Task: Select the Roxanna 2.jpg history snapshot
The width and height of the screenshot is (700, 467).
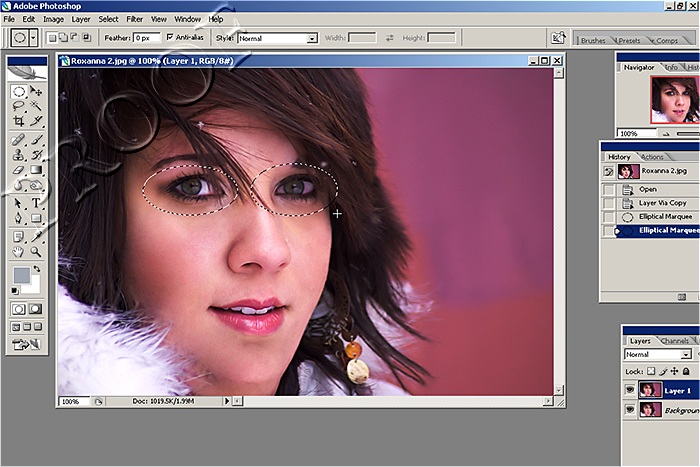Action: [650, 171]
